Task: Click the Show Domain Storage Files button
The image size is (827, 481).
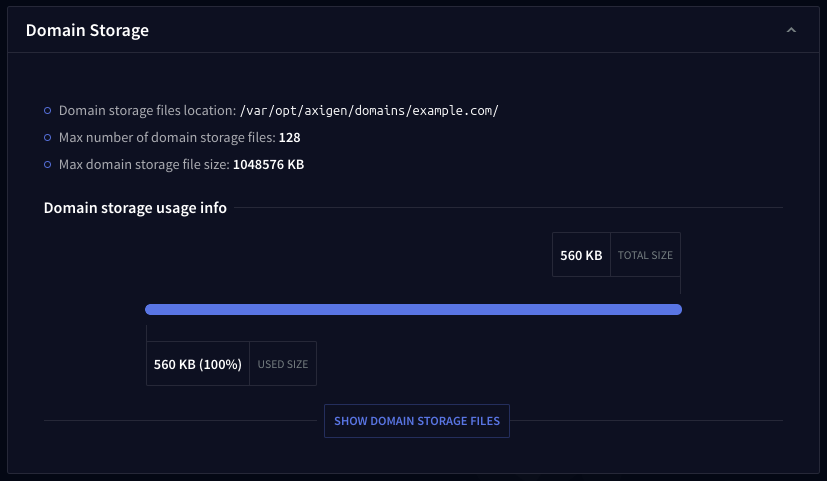Action: click(417, 421)
